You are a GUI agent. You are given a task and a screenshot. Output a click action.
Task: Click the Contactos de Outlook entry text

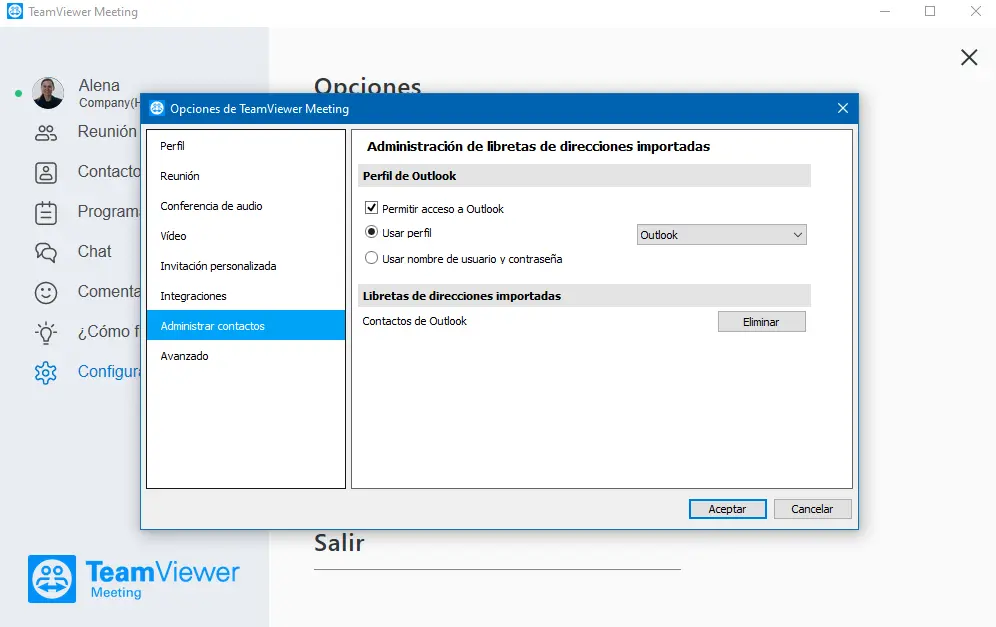coord(414,321)
